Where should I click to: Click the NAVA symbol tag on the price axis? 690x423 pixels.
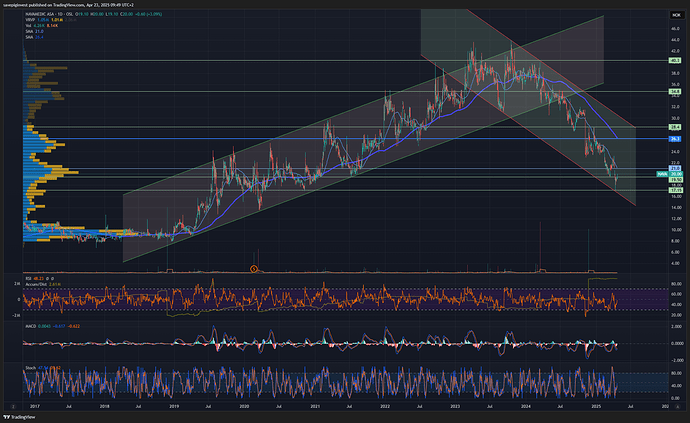(x=662, y=174)
